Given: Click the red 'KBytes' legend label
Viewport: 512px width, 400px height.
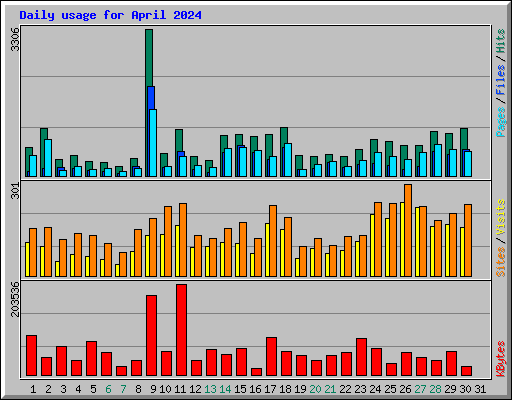Looking at the screenshot, I should pos(501,359).
